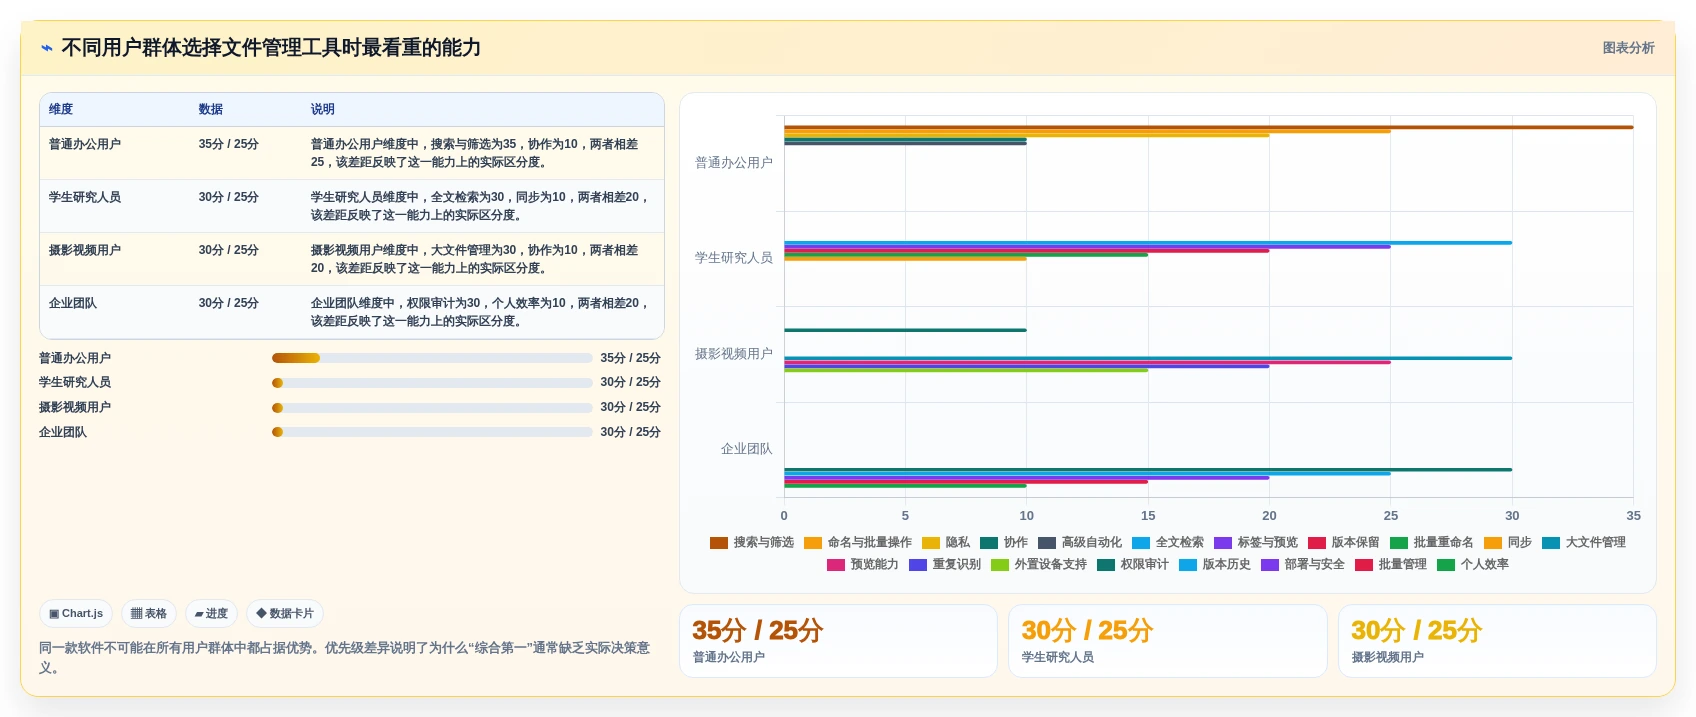The image size is (1696, 717).
Task: Click the 企业团队 progress bar
Action: 432,432
